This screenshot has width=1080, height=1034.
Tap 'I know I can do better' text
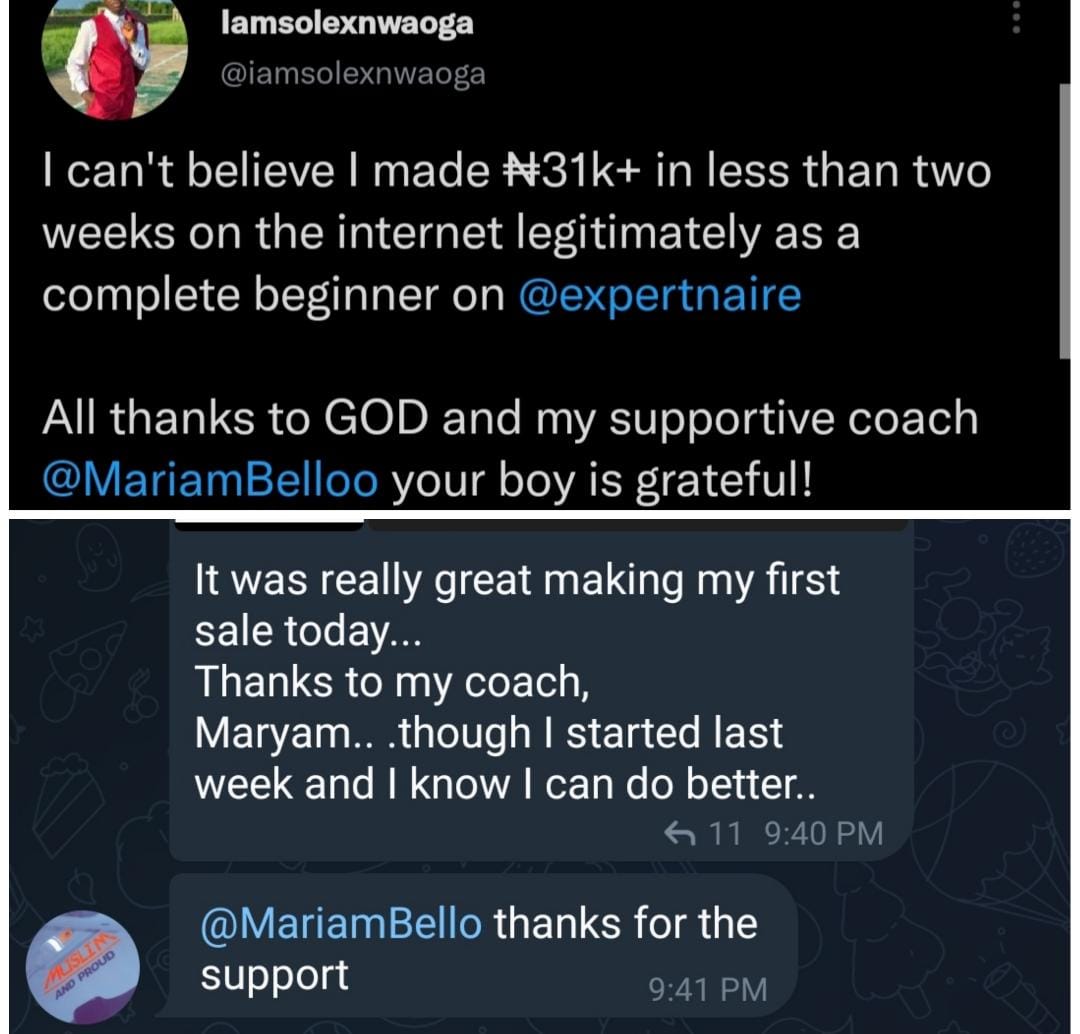(560, 784)
